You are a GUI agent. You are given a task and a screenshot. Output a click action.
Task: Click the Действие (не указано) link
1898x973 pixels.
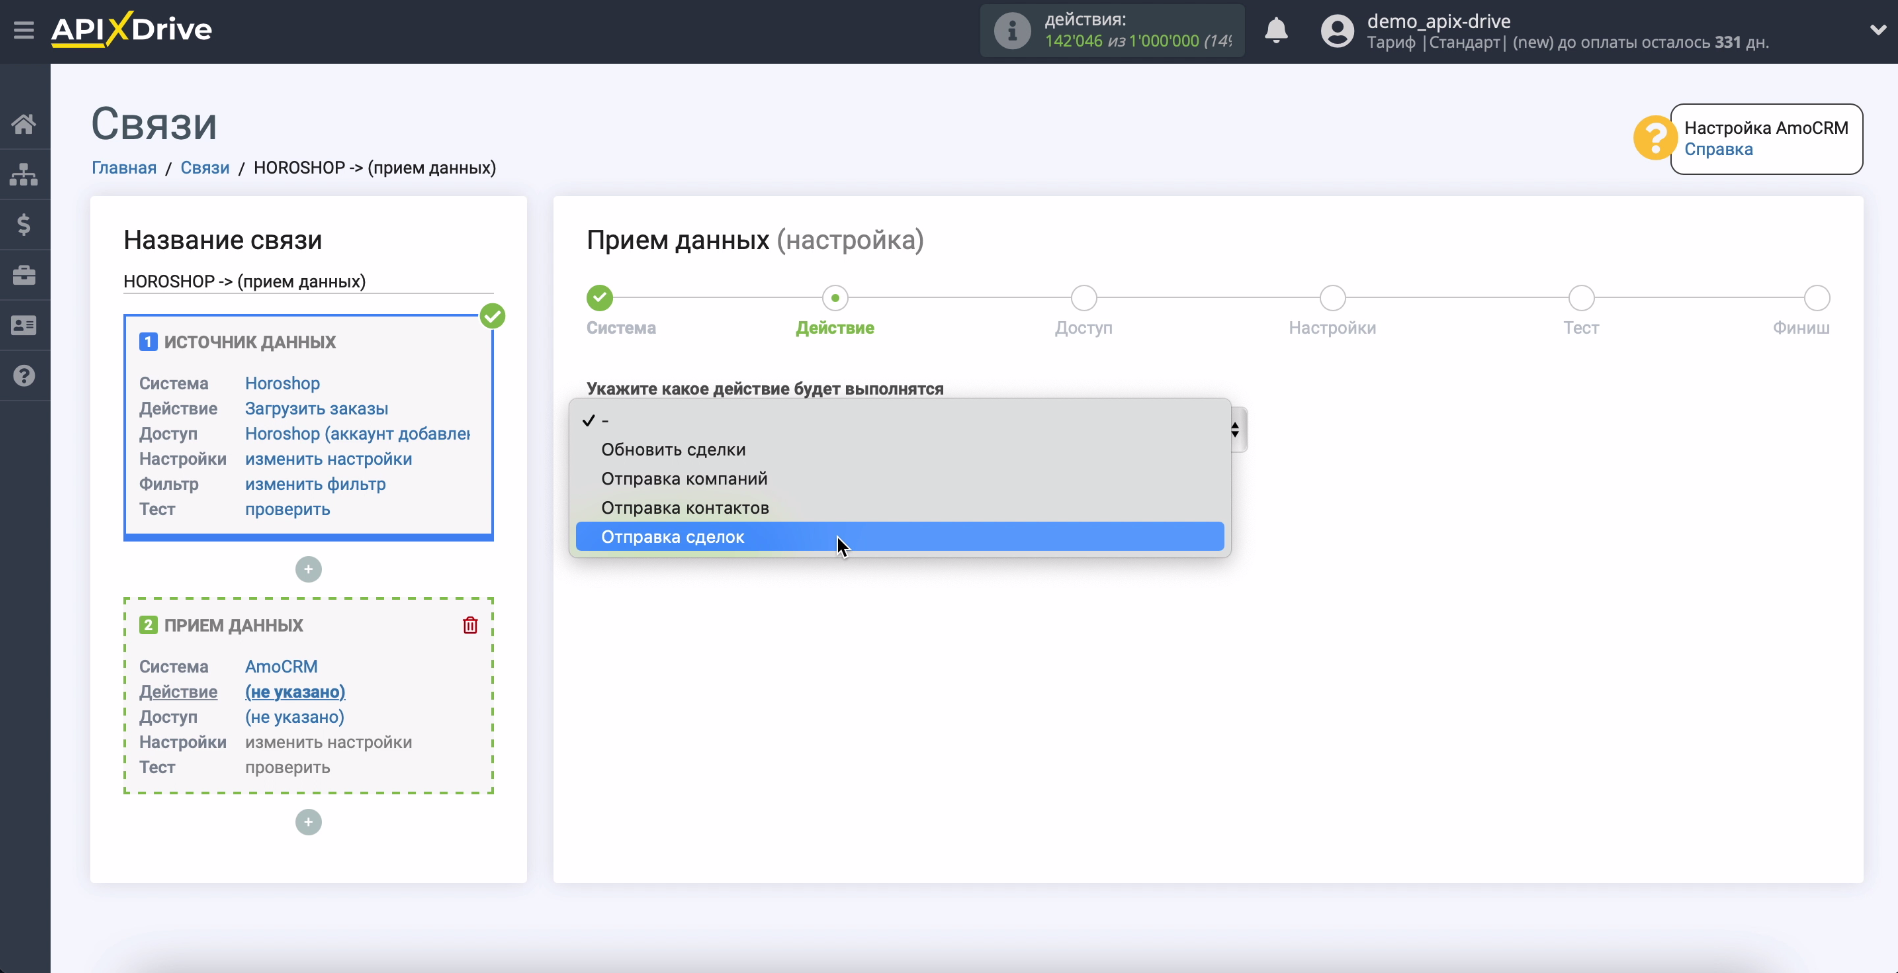[295, 692]
